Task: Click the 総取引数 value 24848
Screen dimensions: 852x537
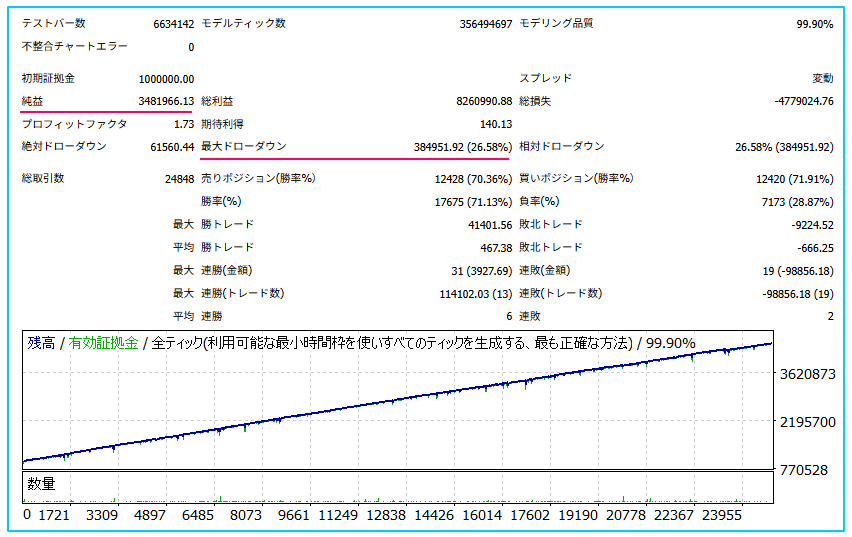Action: pos(177,179)
